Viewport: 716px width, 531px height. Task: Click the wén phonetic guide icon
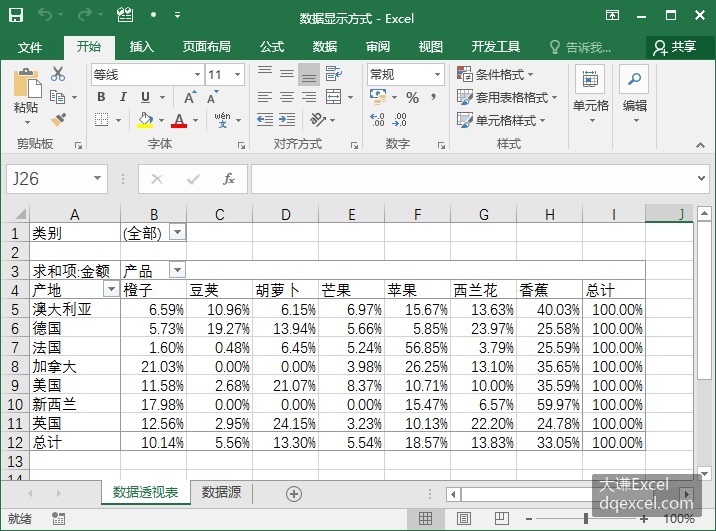point(222,120)
